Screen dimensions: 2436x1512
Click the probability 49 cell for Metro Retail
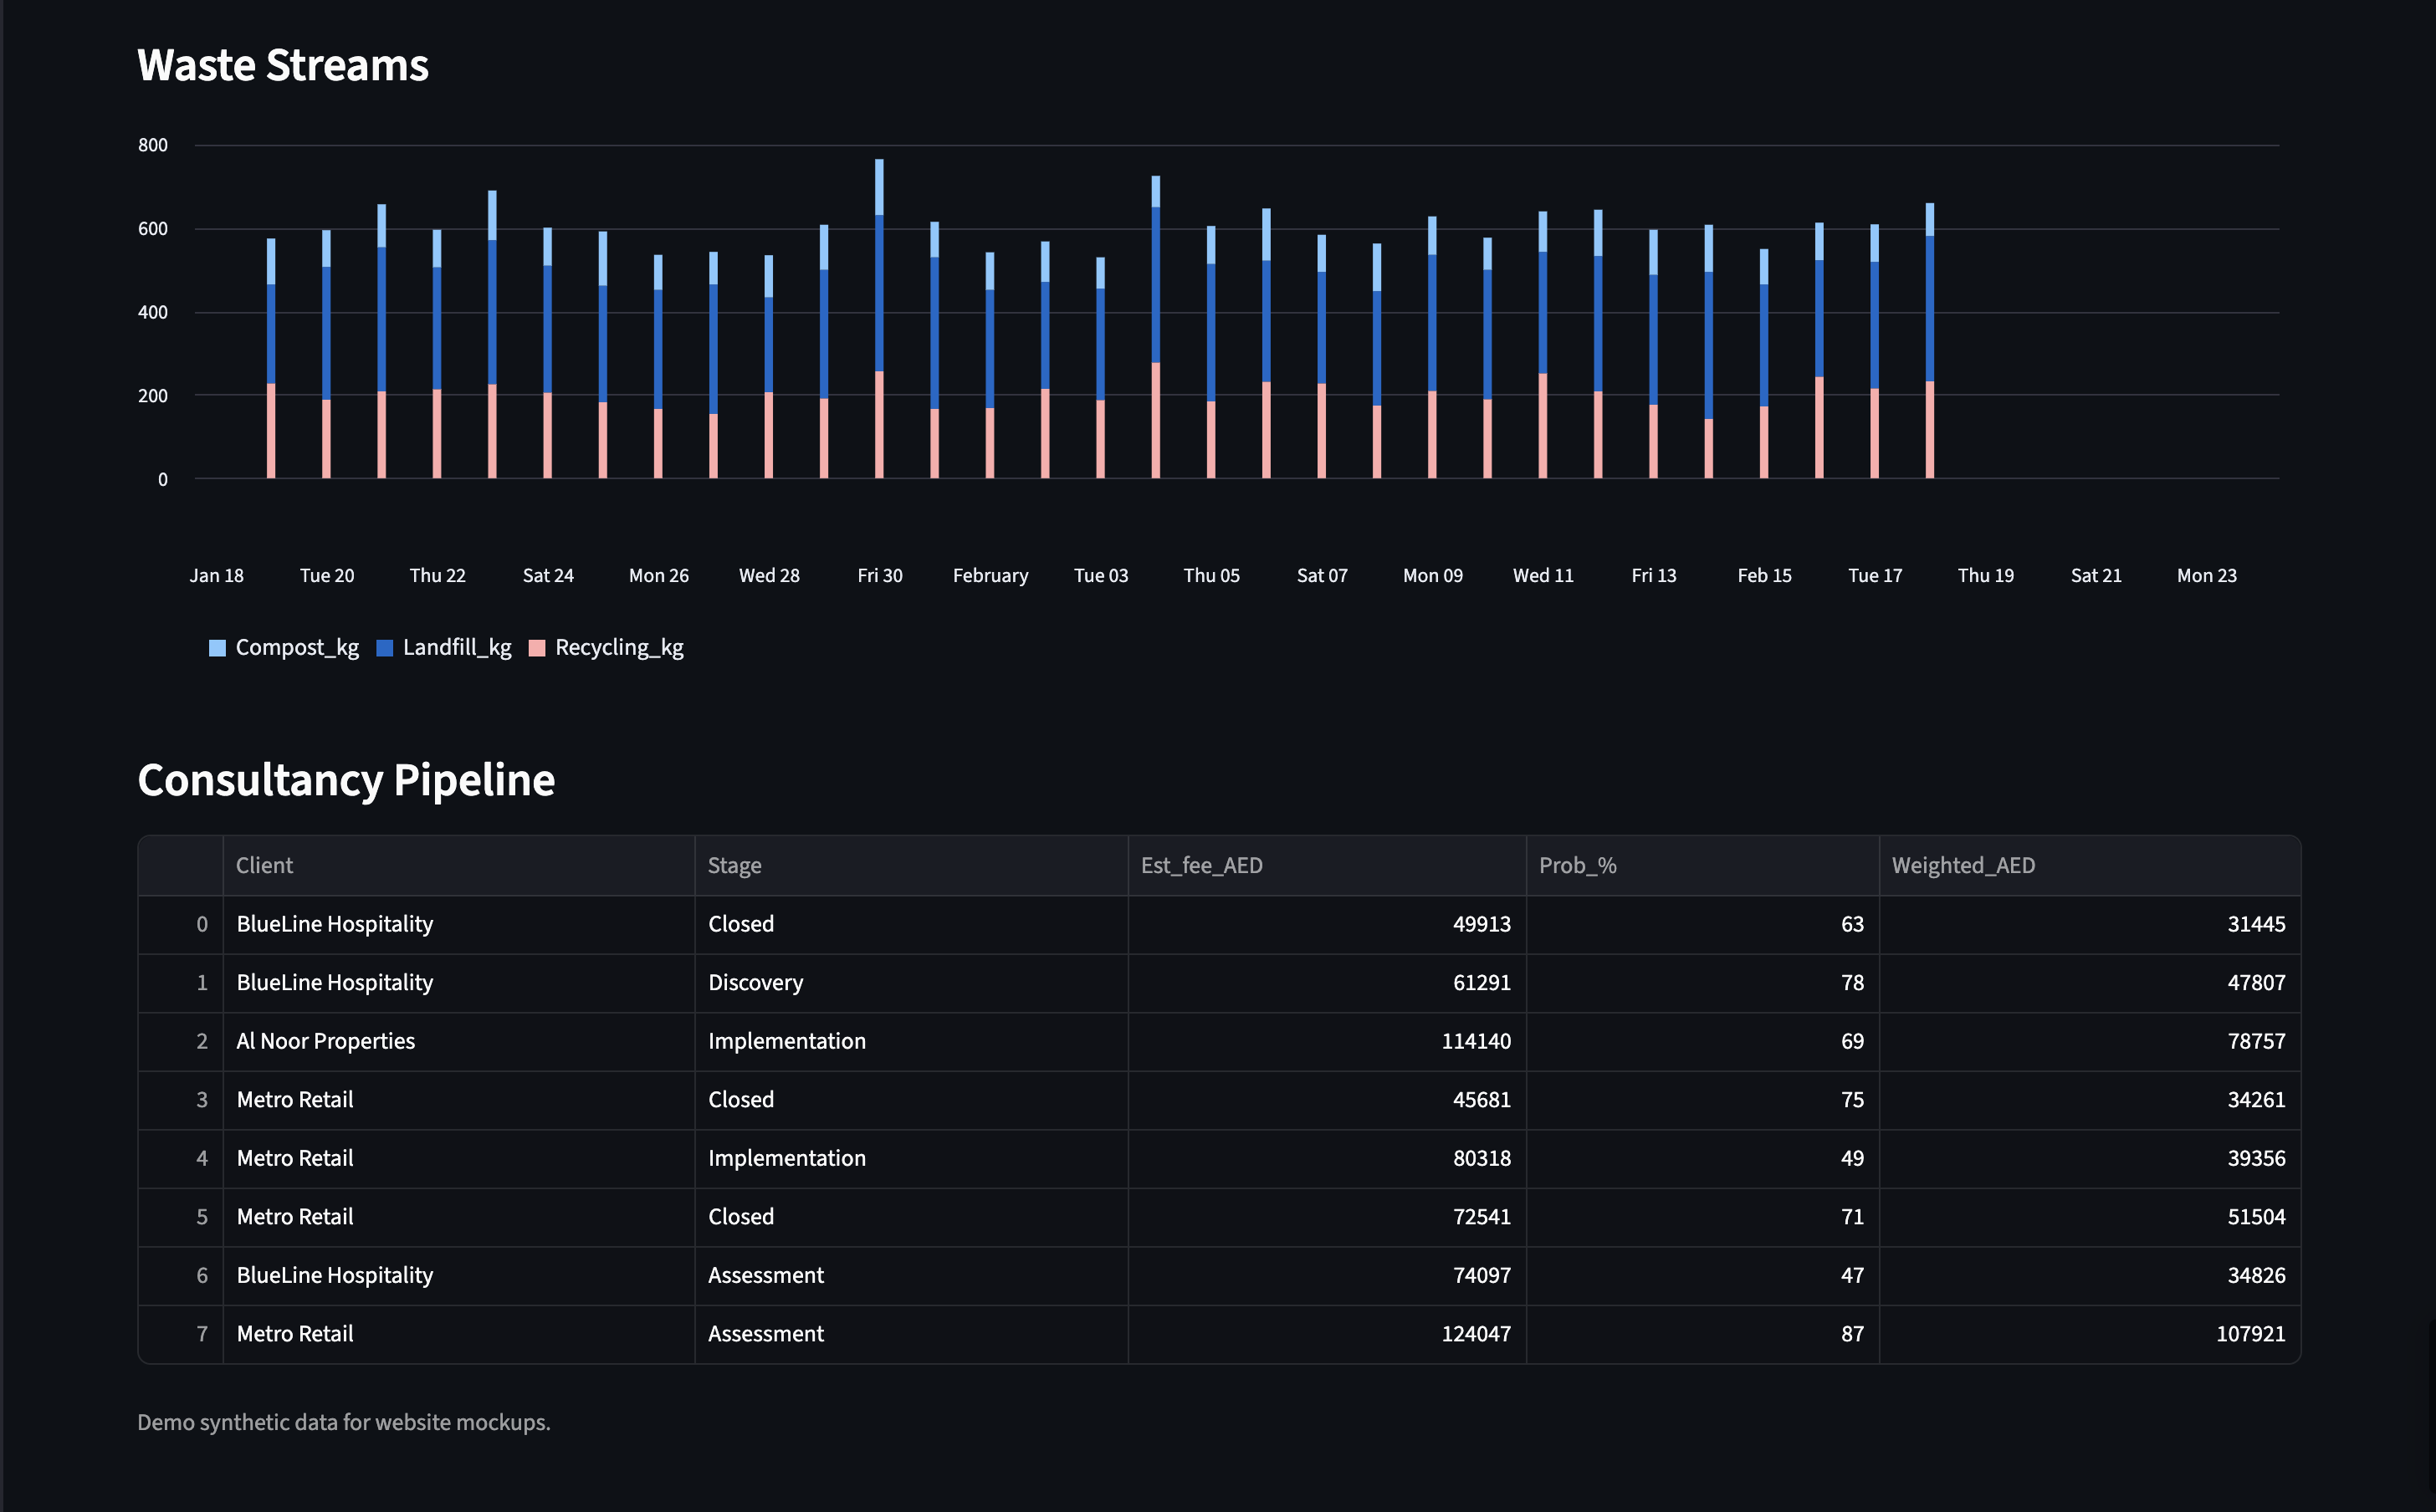[1851, 1158]
